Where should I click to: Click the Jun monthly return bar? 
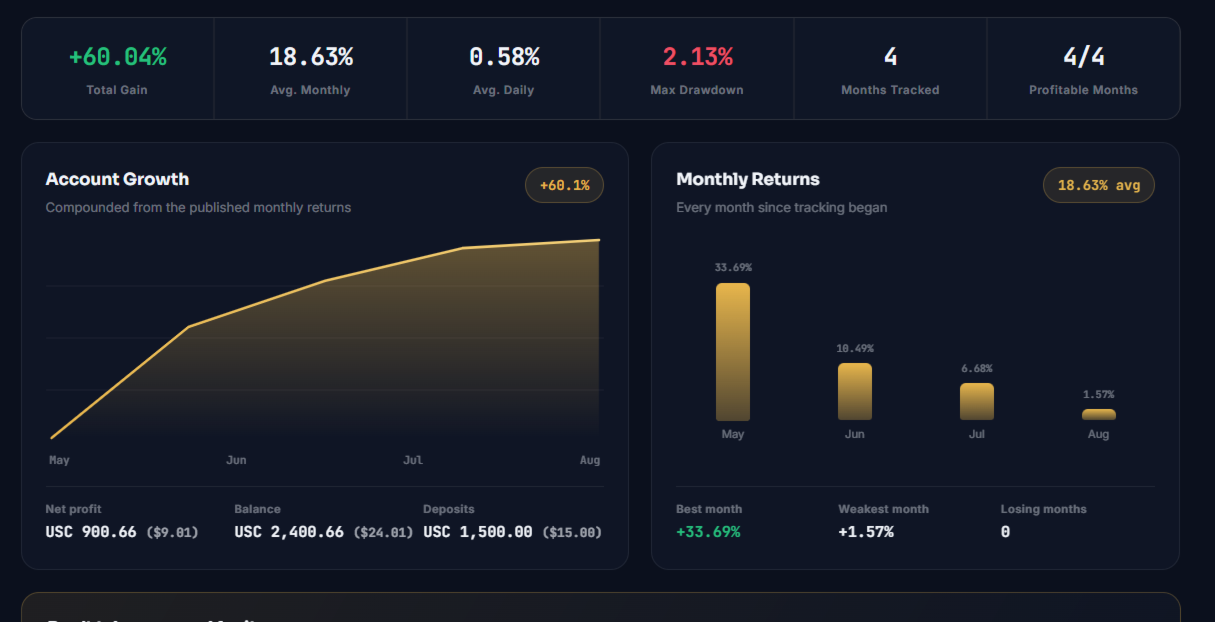click(855, 392)
